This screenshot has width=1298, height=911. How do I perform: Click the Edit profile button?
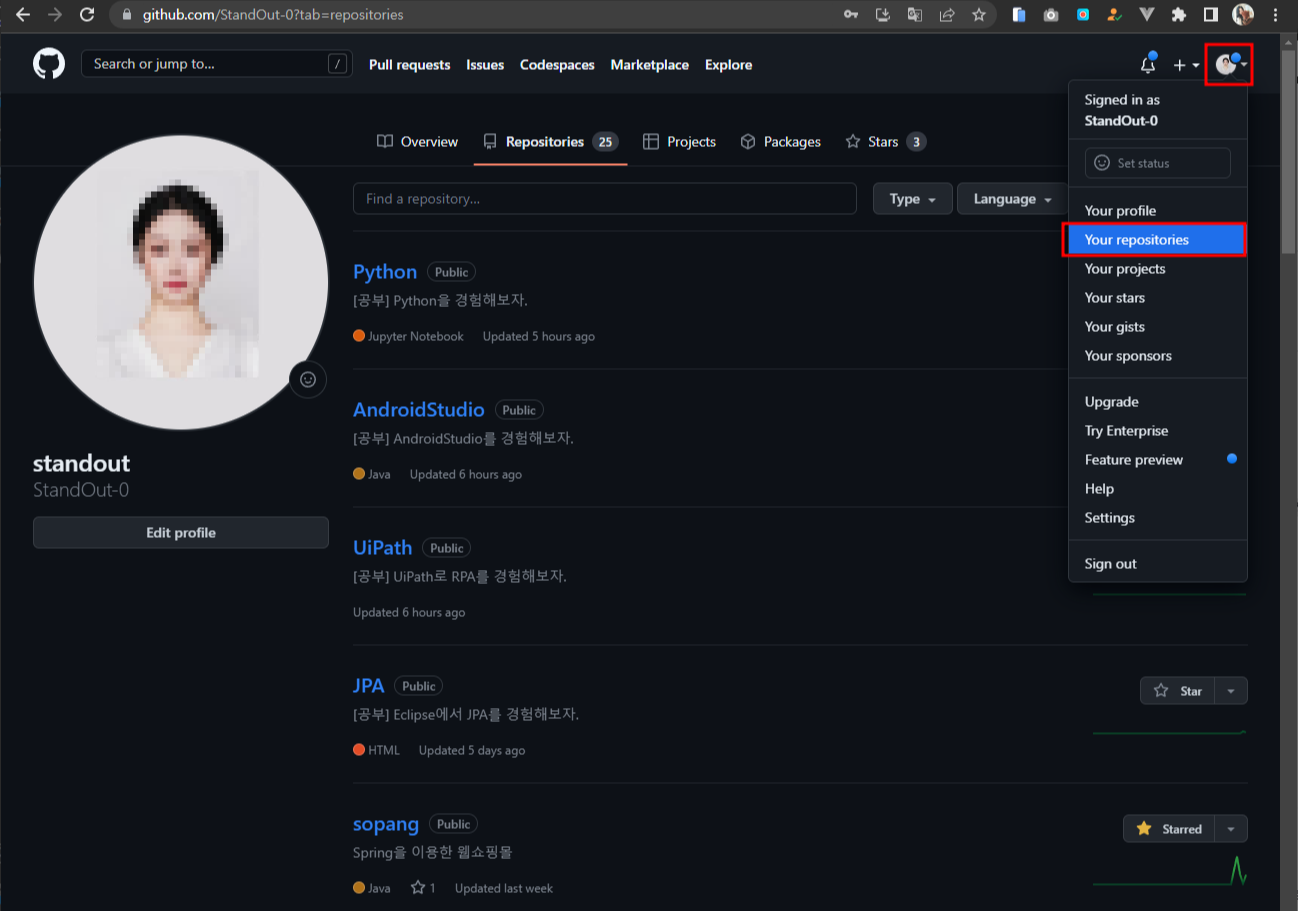click(x=181, y=533)
